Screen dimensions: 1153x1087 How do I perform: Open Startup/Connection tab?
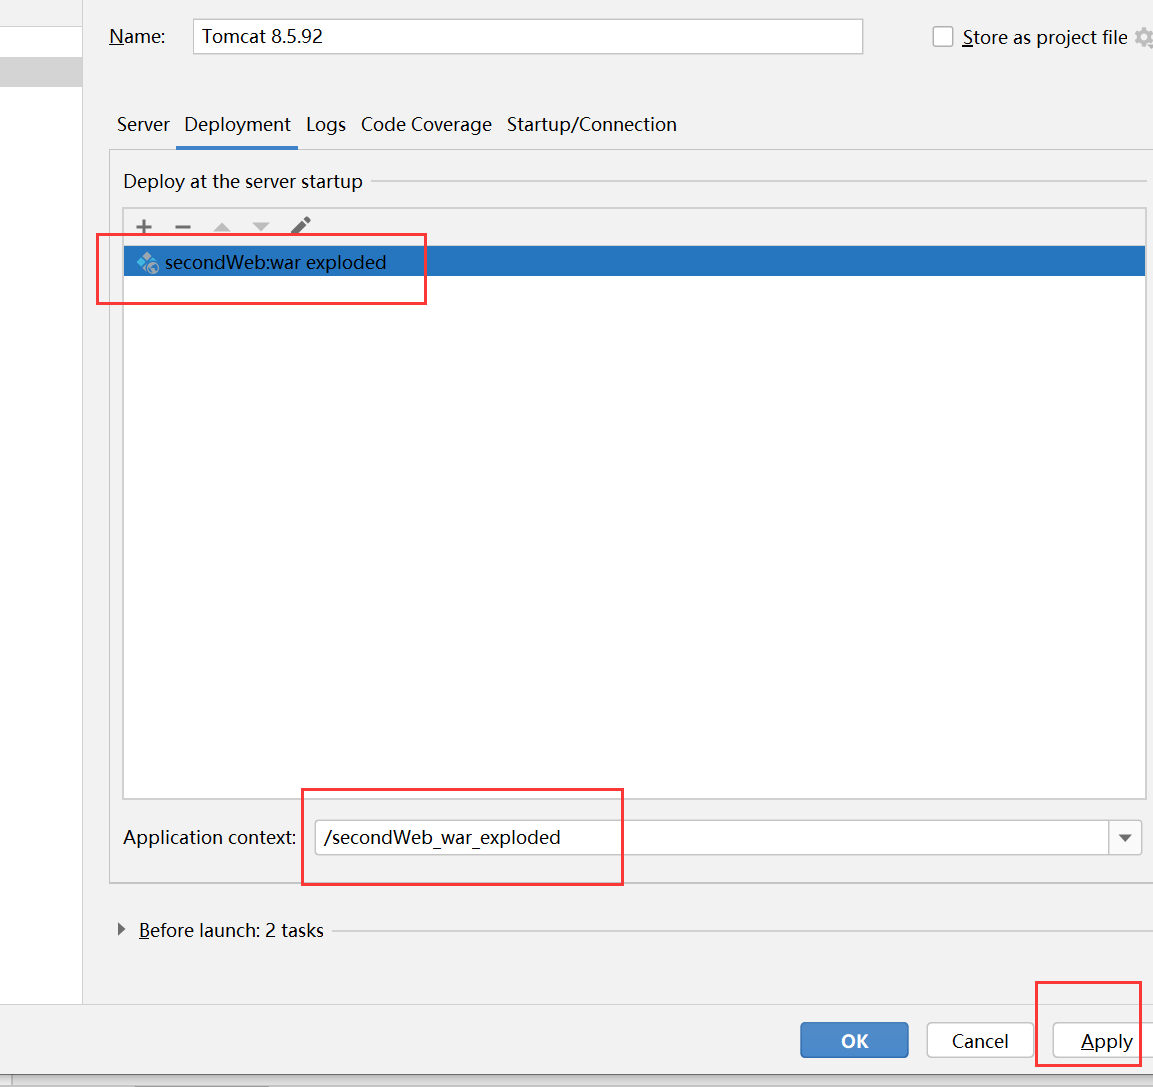591,124
